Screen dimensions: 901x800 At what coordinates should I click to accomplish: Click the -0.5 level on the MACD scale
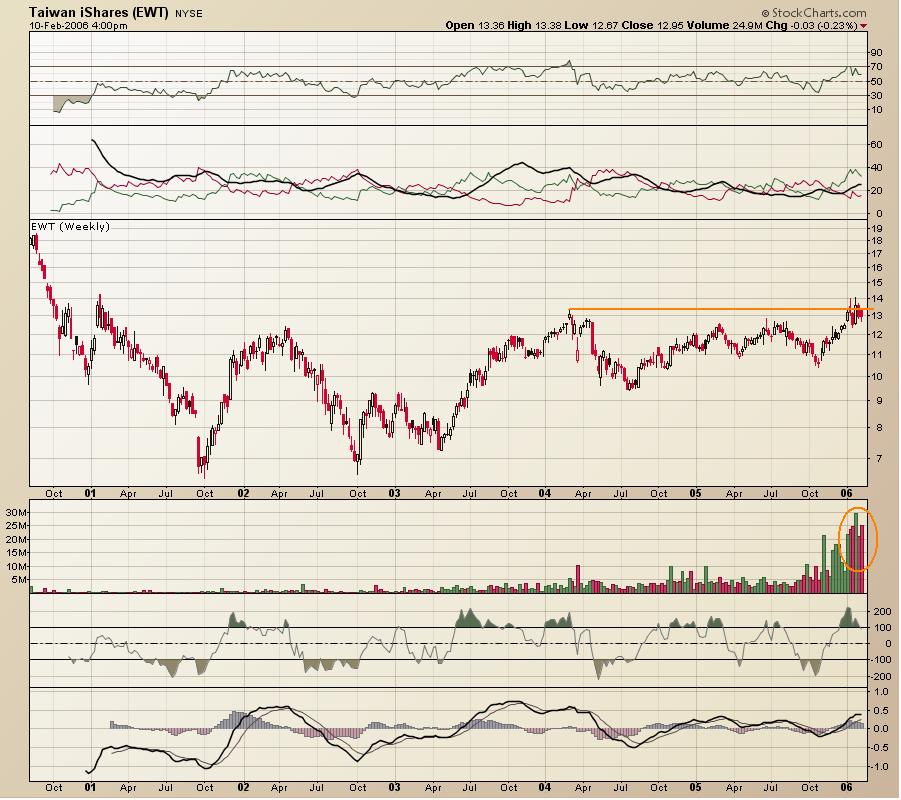point(879,748)
